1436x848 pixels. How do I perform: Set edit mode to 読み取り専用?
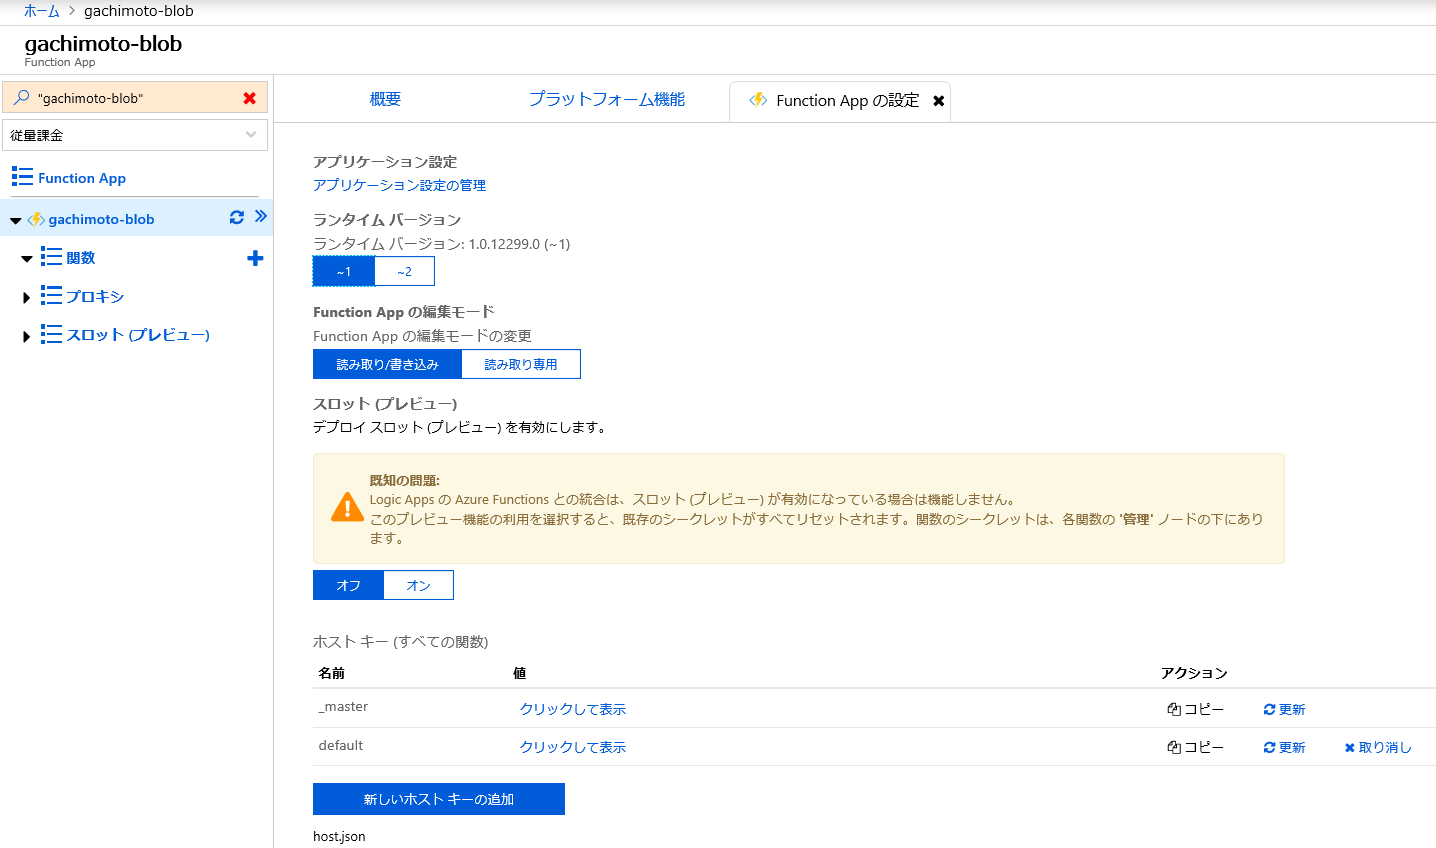[520, 363]
